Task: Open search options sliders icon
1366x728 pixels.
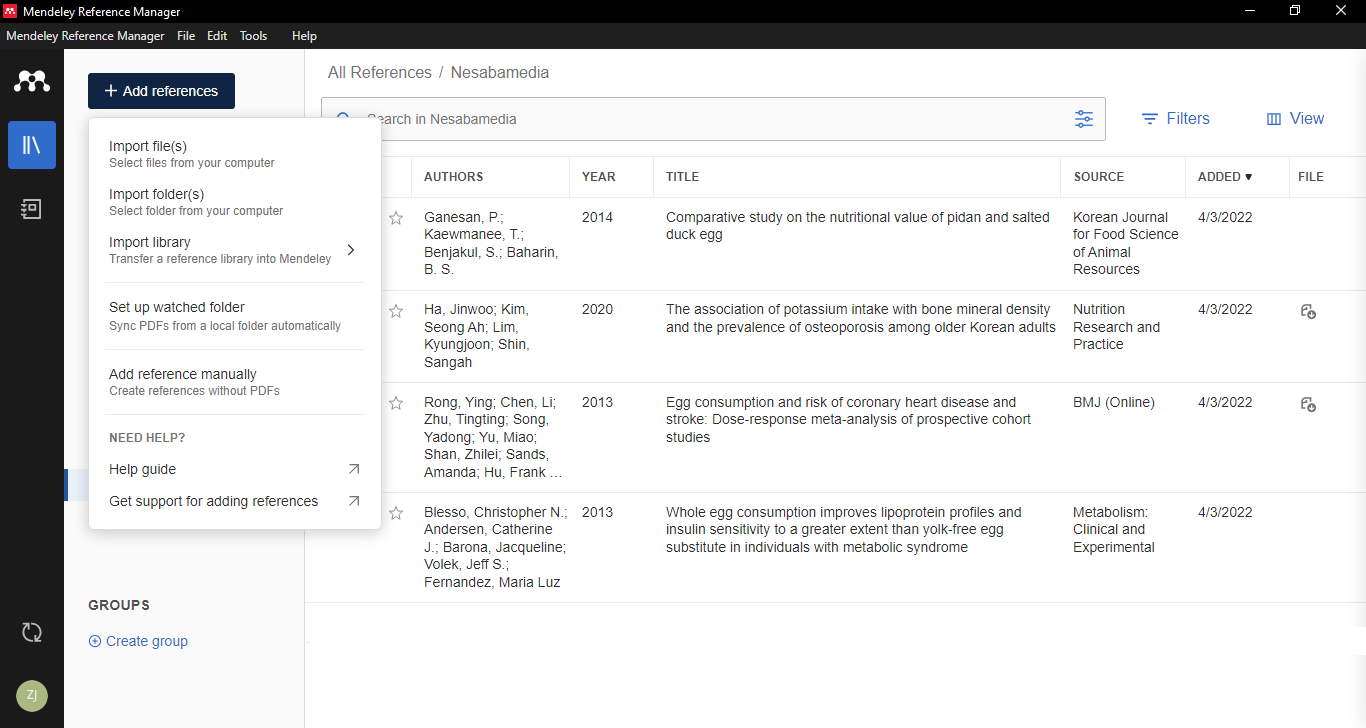Action: [x=1084, y=119]
